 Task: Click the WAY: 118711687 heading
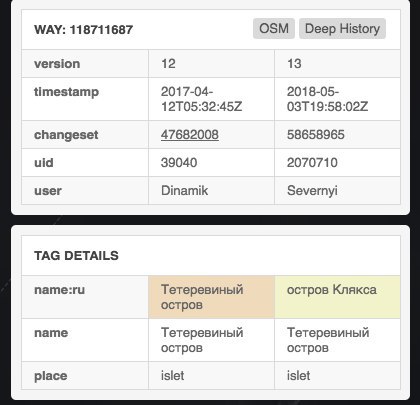(x=83, y=30)
